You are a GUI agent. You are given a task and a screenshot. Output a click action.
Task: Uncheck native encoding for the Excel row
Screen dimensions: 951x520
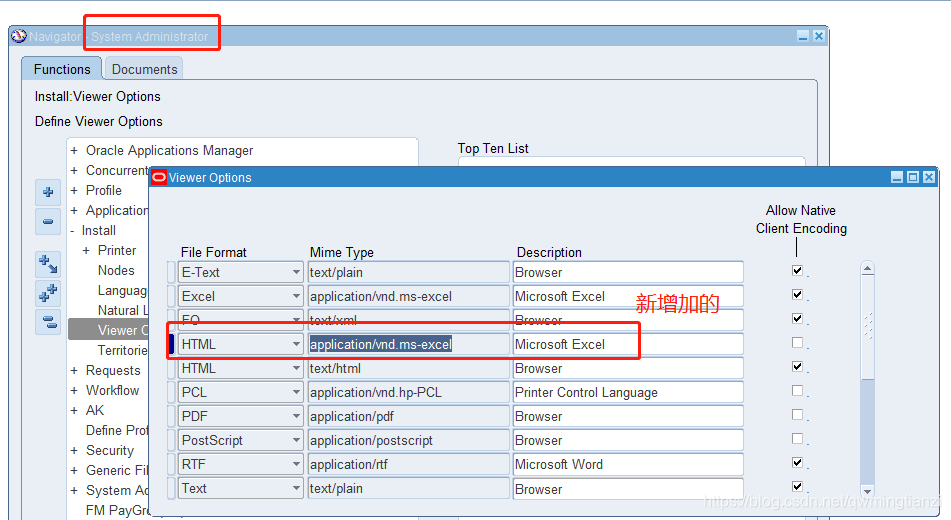(798, 294)
